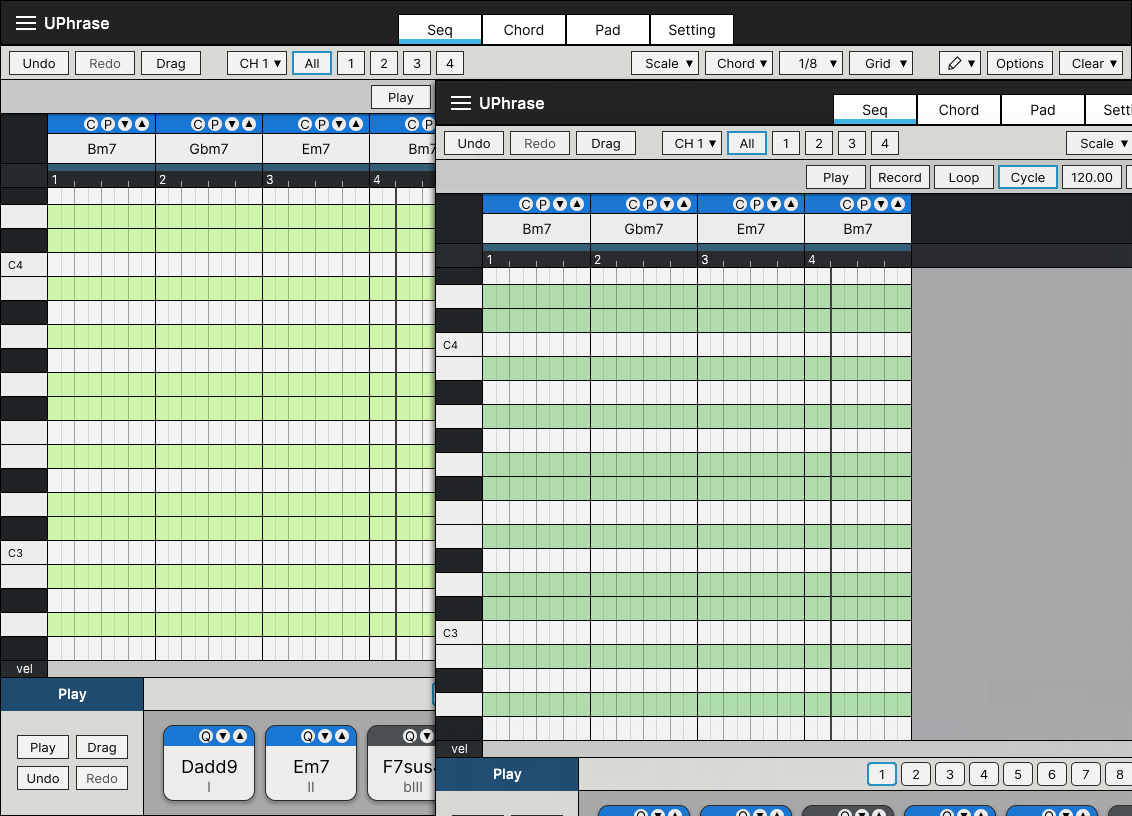Image resolution: width=1132 pixels, height=816 pixels.
Task: Open the 1/8 note length dropdown
Action: [811, 64]
